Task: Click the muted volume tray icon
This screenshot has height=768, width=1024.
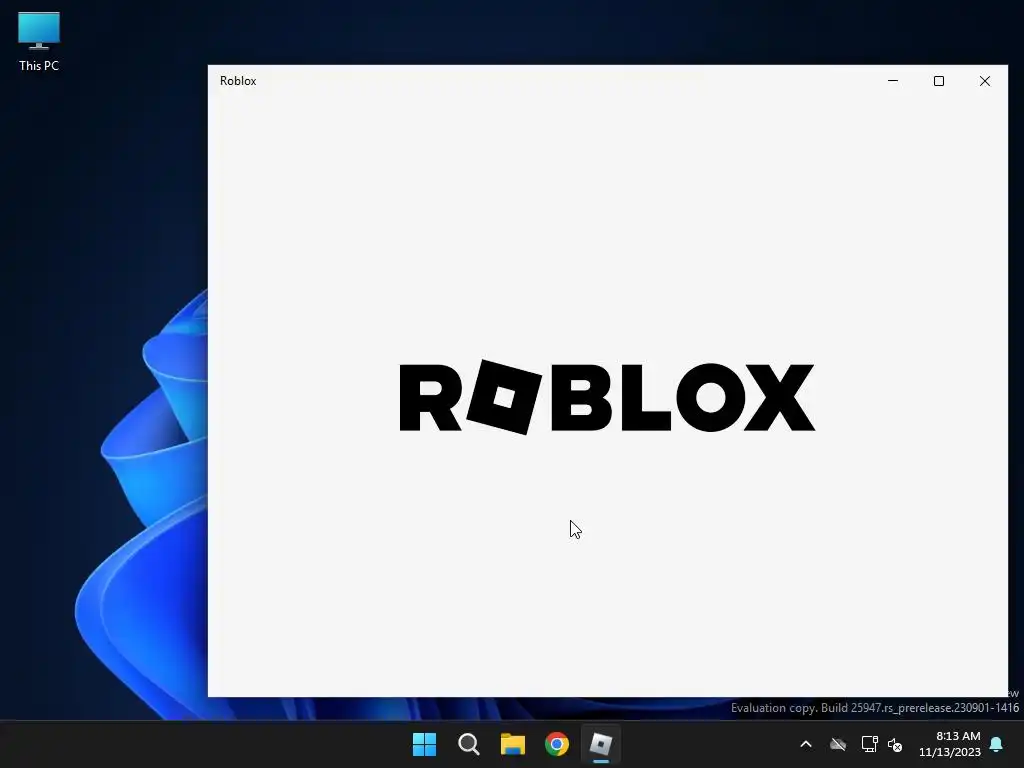Action: coord(895,744)
